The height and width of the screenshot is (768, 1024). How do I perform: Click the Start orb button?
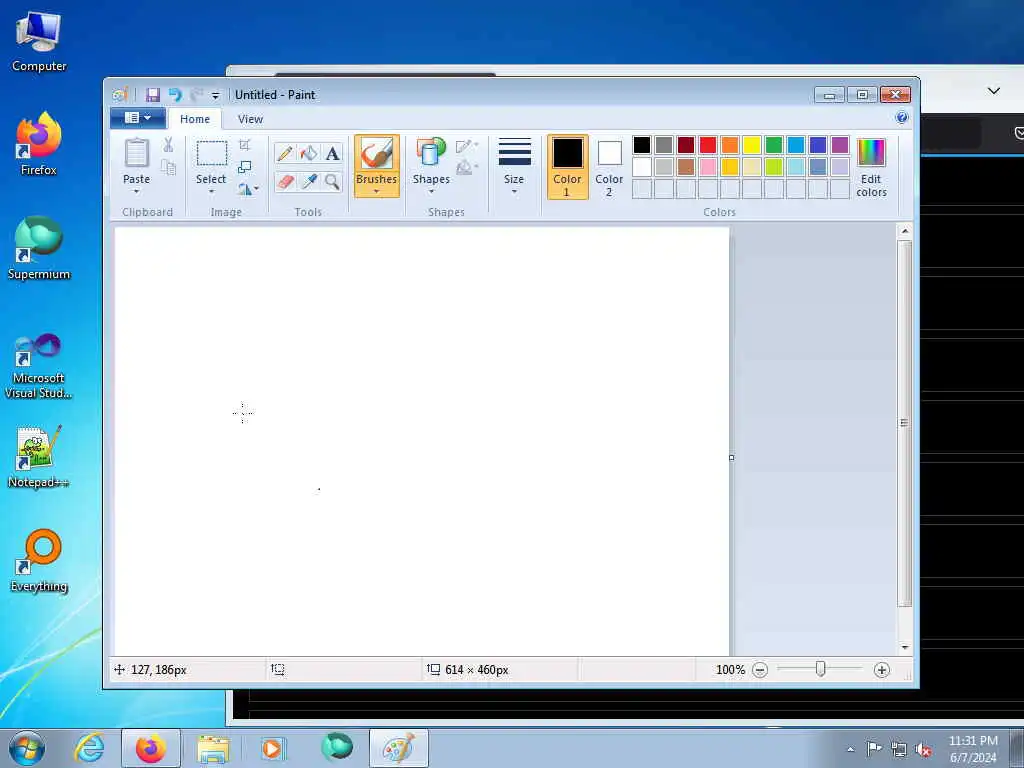26,748
